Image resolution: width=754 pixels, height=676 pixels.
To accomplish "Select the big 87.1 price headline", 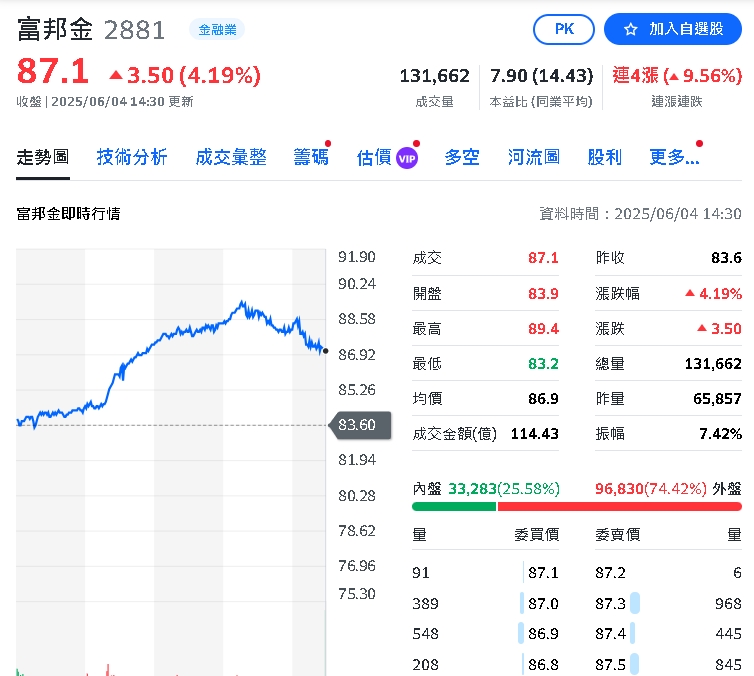I will (53, 71).
